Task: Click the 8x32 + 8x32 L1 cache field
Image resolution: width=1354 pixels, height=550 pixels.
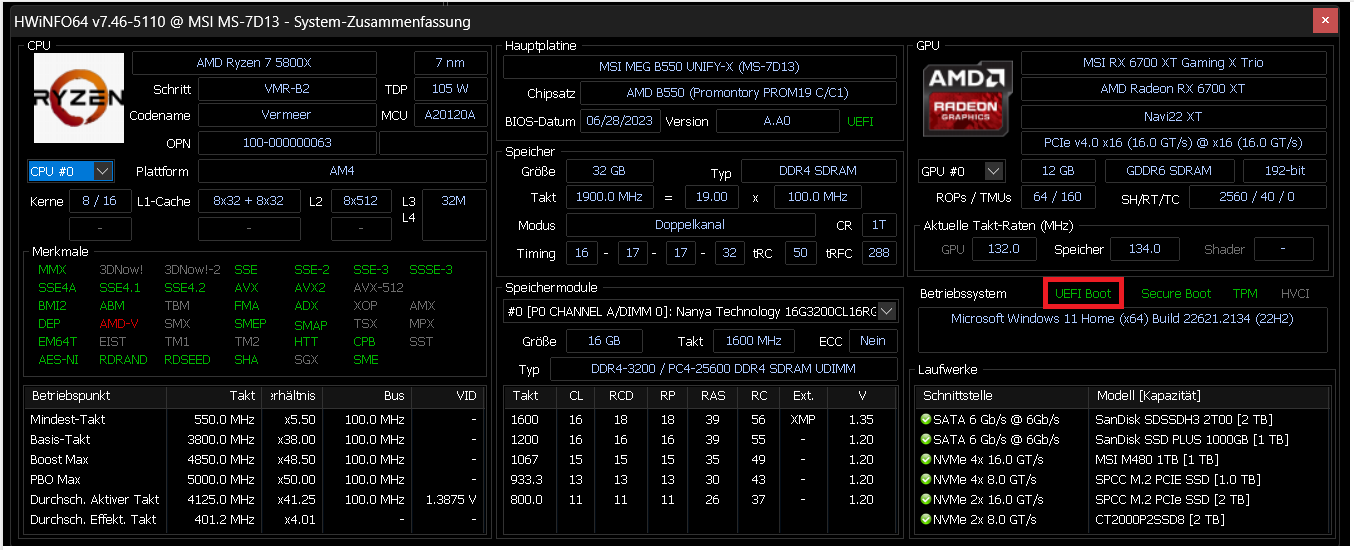Action: (x=248, y=201)
